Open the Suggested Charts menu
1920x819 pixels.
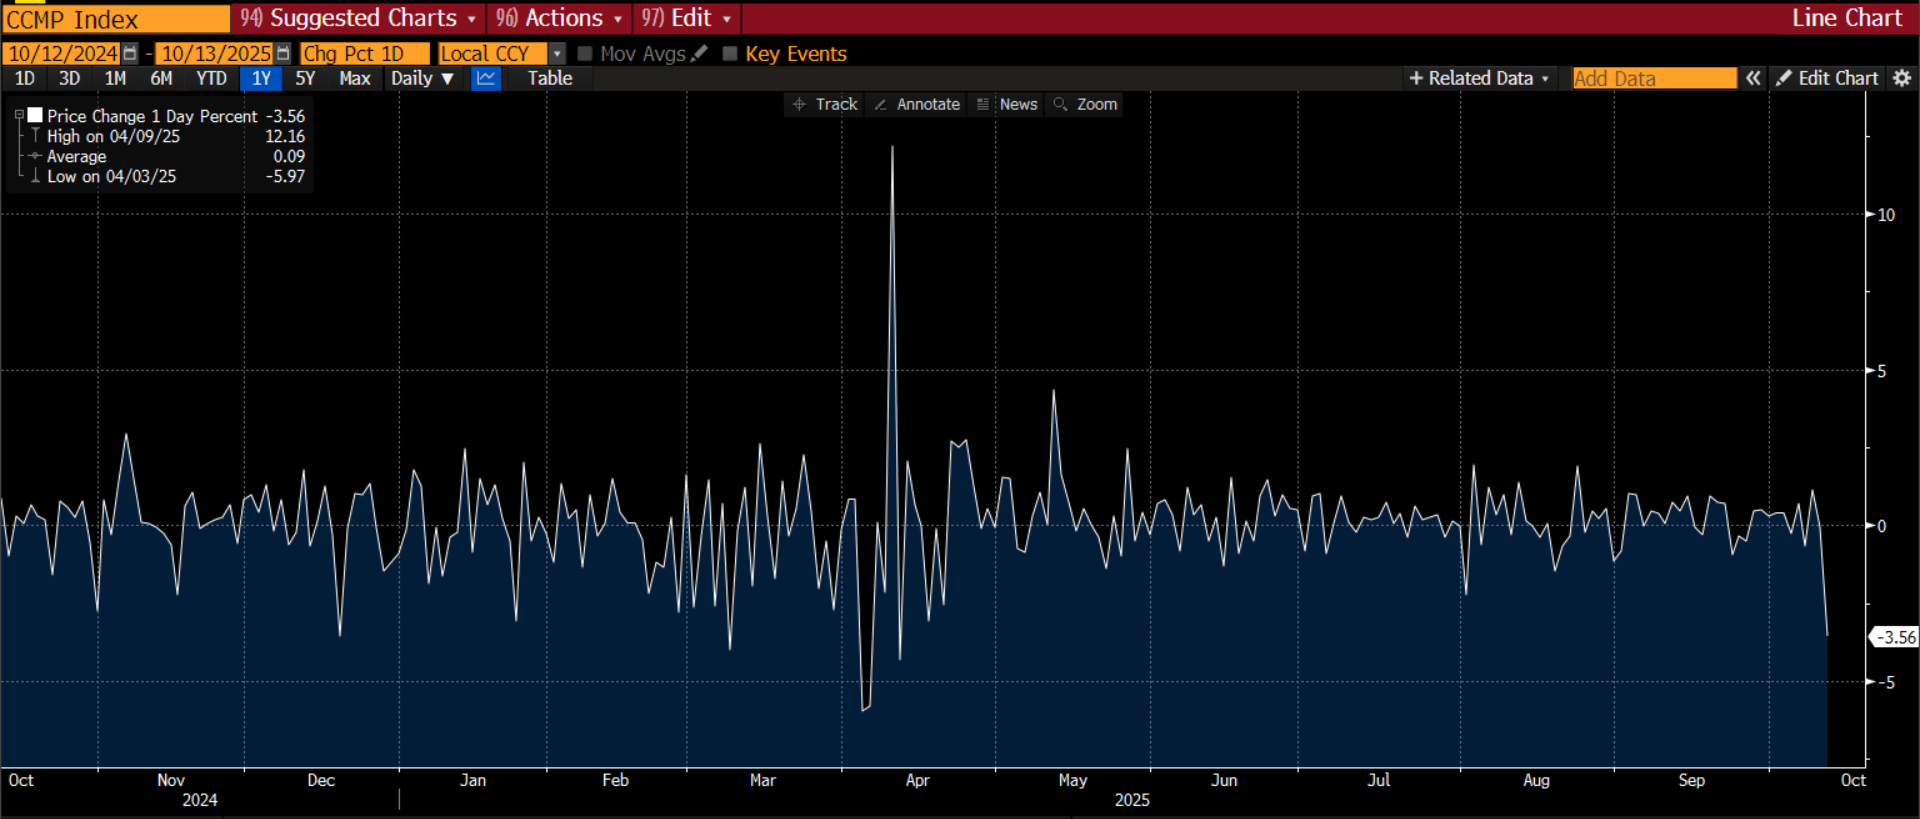point(357,18)
